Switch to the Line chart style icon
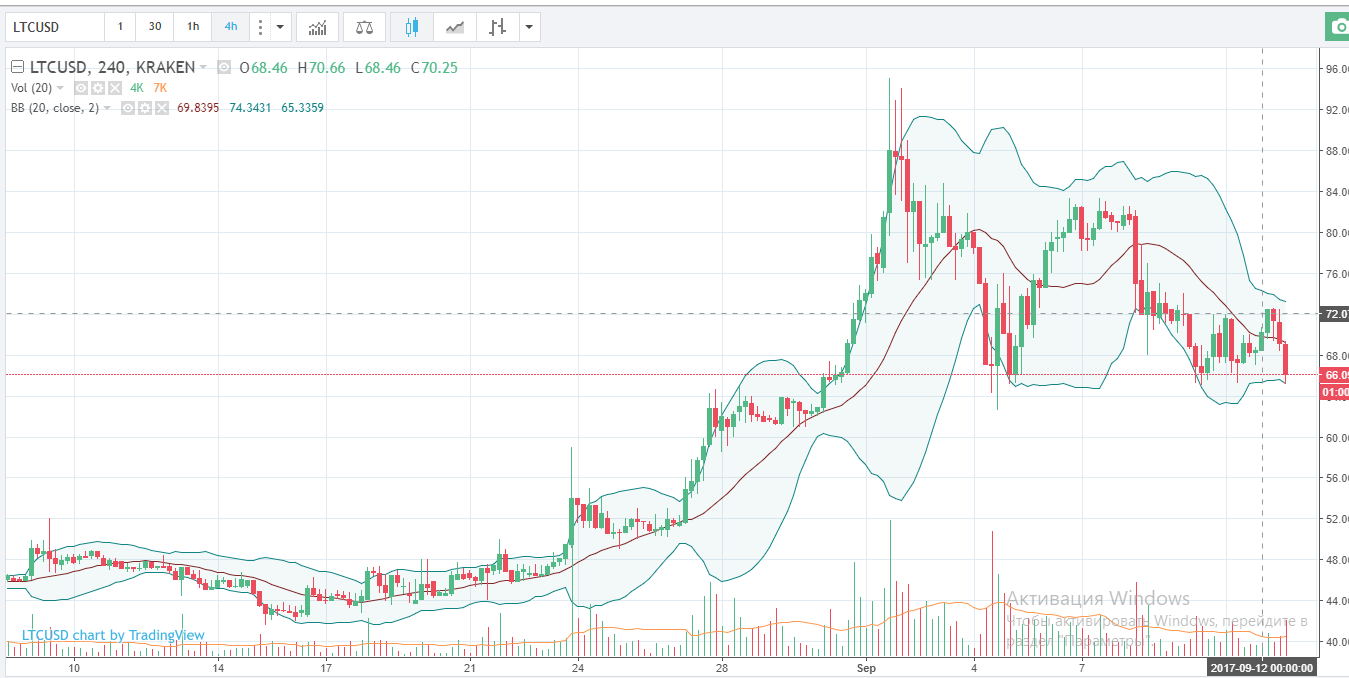 click(454, 27)
